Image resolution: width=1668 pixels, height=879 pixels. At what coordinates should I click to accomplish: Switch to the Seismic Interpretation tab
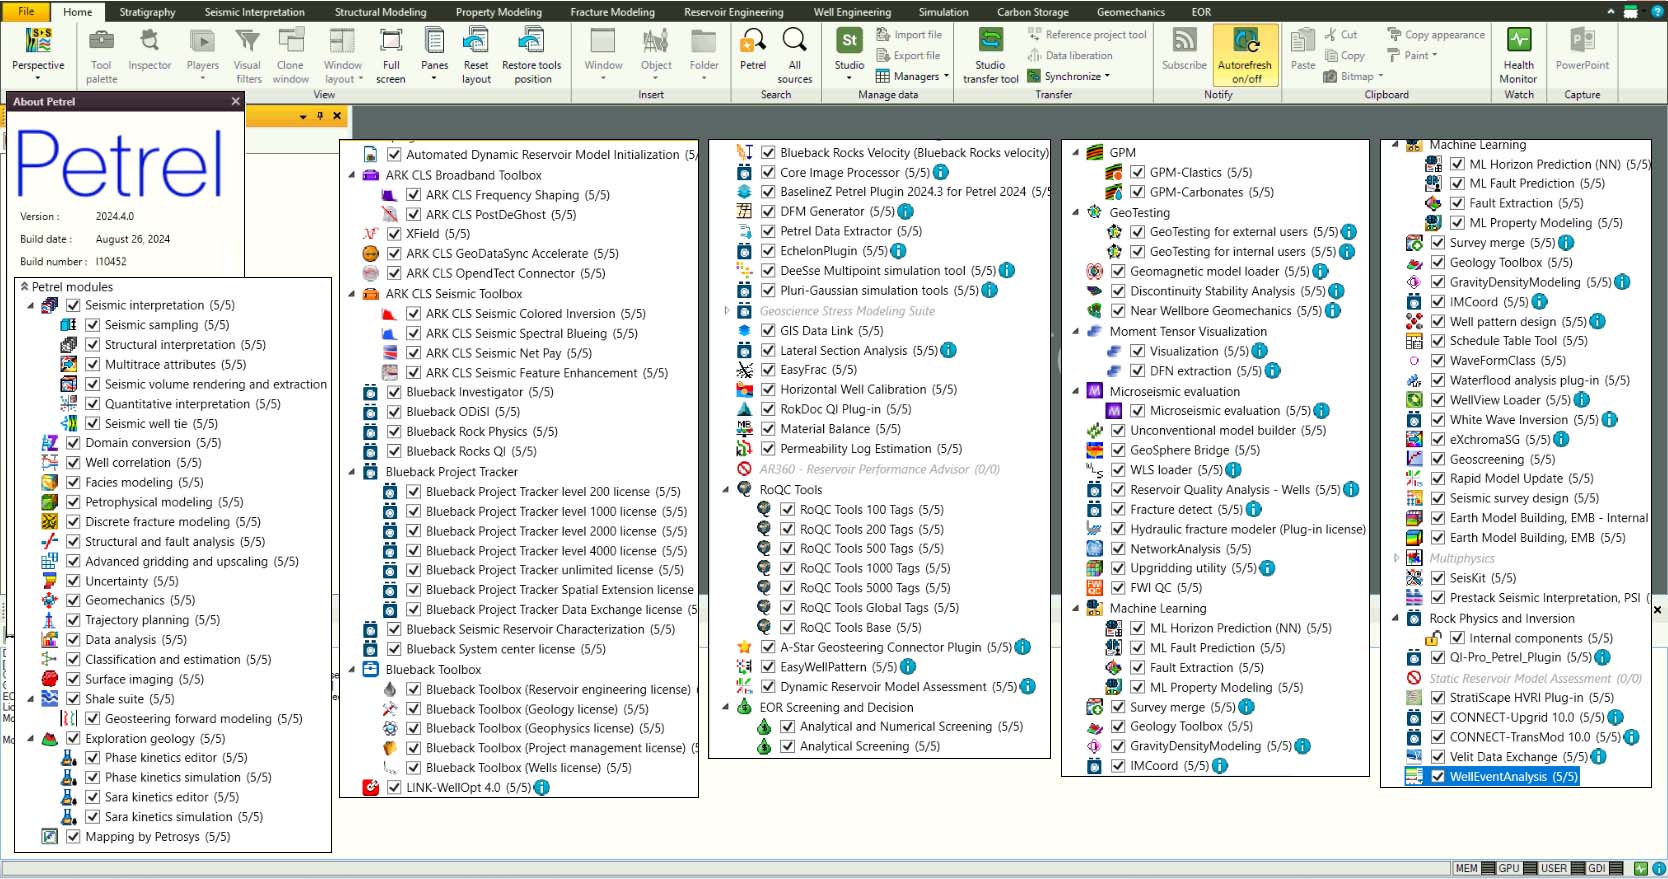coord(254,12)
